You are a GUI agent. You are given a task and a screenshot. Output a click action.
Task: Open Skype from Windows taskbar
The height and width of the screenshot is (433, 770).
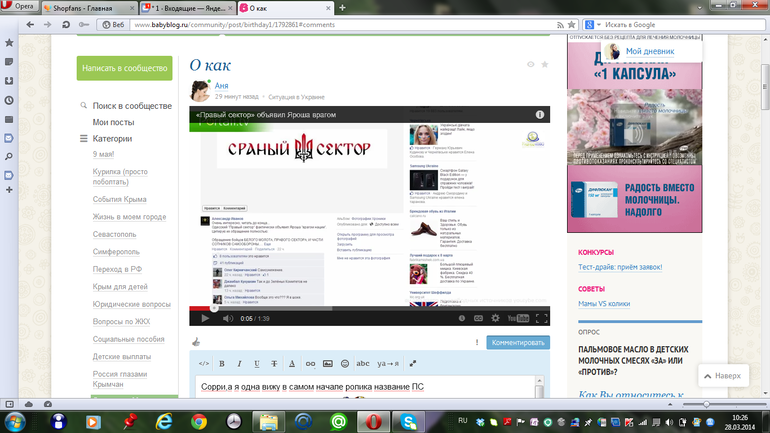tap(408, 422)
